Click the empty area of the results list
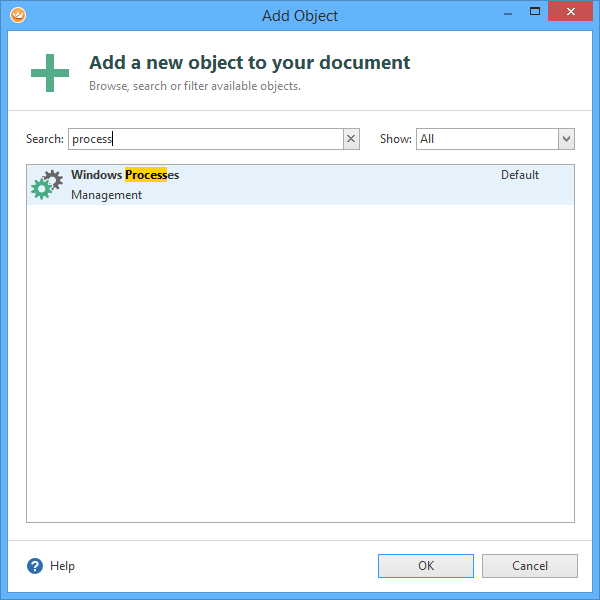Image resolution: width=600 pixels, height=600 pixels. (x=300, y=360)
